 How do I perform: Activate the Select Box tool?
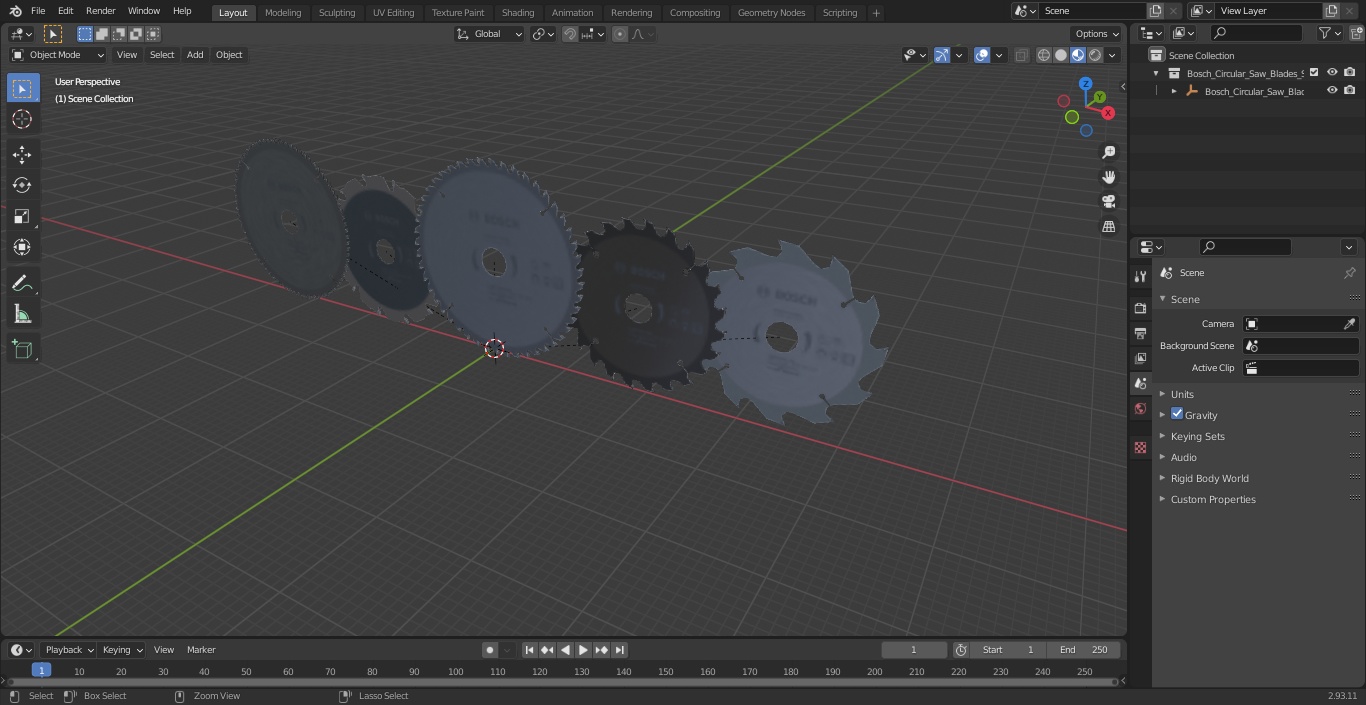tap(22, 88)
